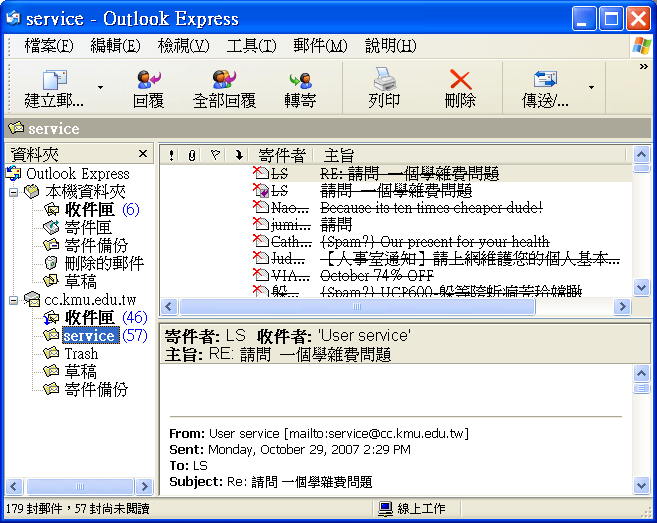Click the deleted-mail icon of the jumi... message
The image size is (657, 523).
point(261,224)
